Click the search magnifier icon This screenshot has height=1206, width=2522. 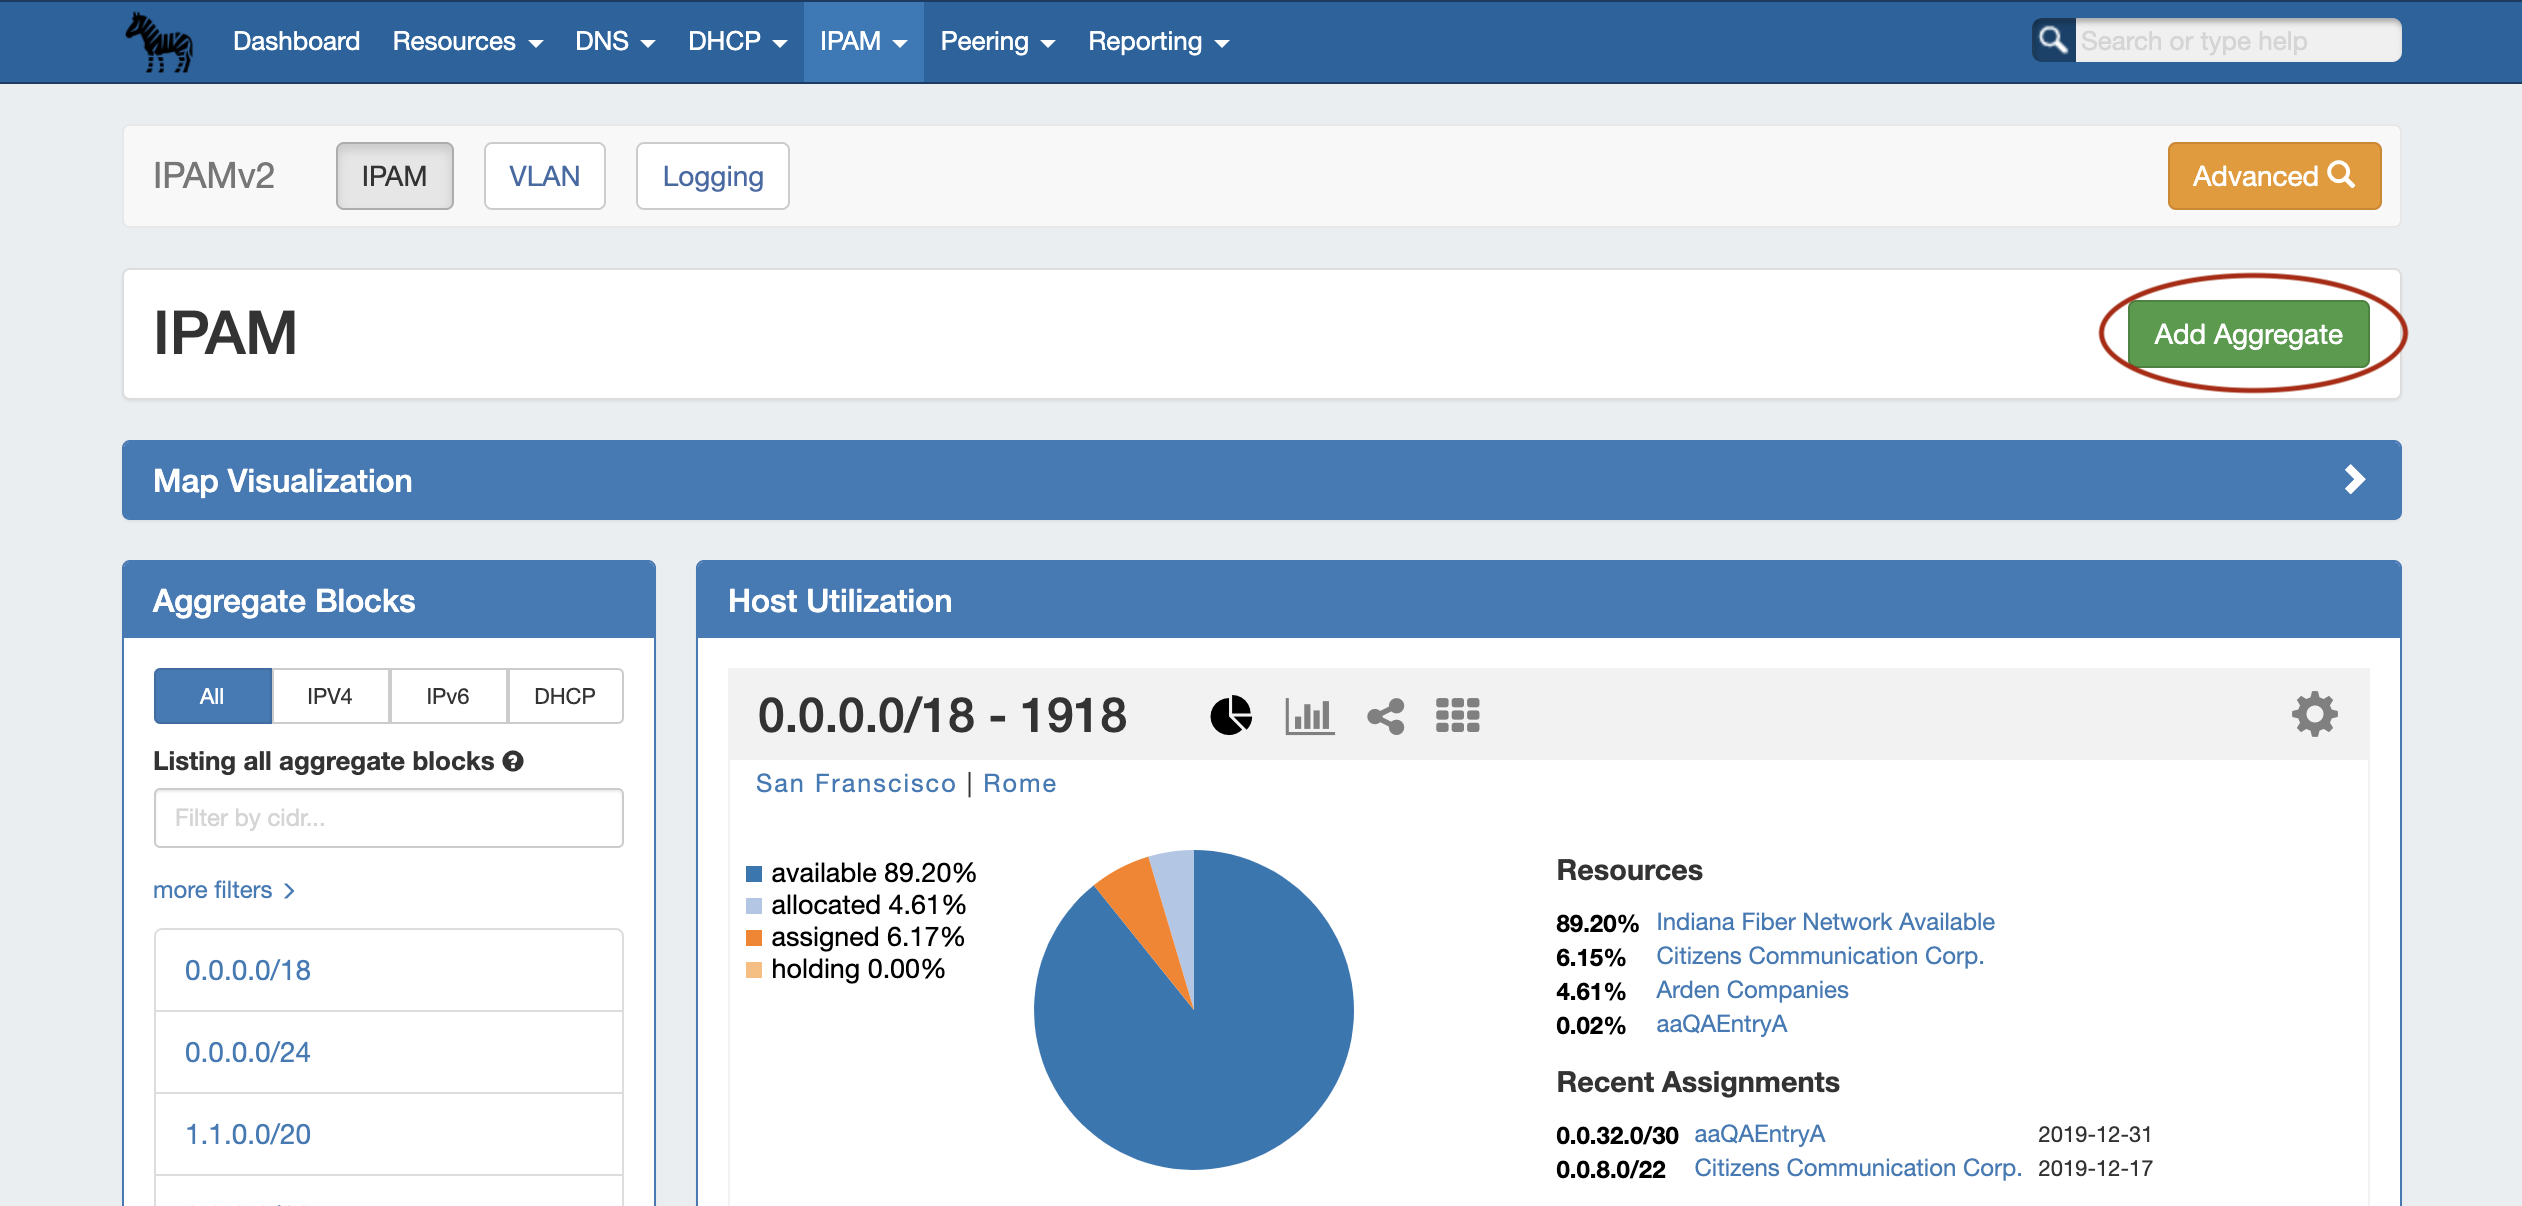pyautogui.click(x=2053, y=41)
